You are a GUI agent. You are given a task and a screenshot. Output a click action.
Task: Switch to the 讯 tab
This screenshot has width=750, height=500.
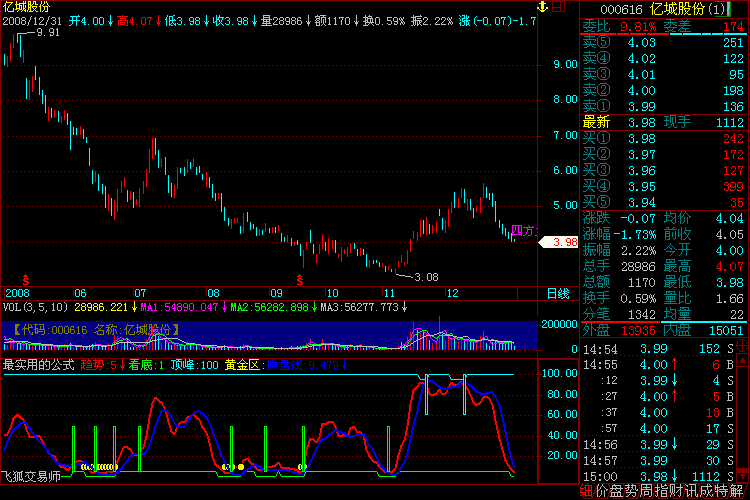click(x=691, y=491)
